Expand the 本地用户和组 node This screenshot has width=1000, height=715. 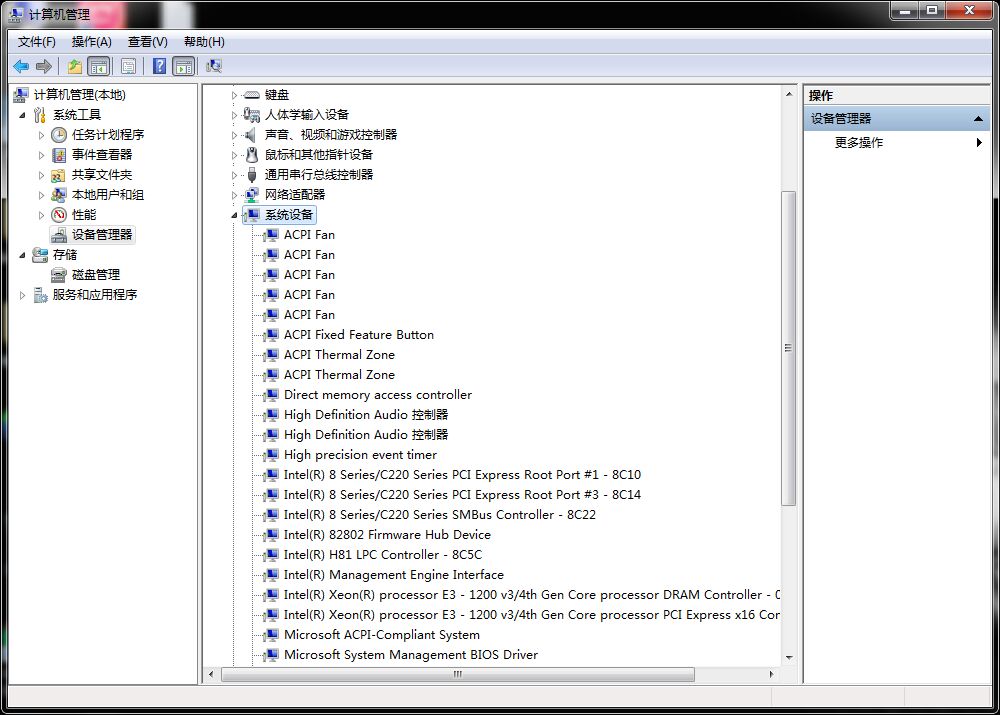coord(41,195)
